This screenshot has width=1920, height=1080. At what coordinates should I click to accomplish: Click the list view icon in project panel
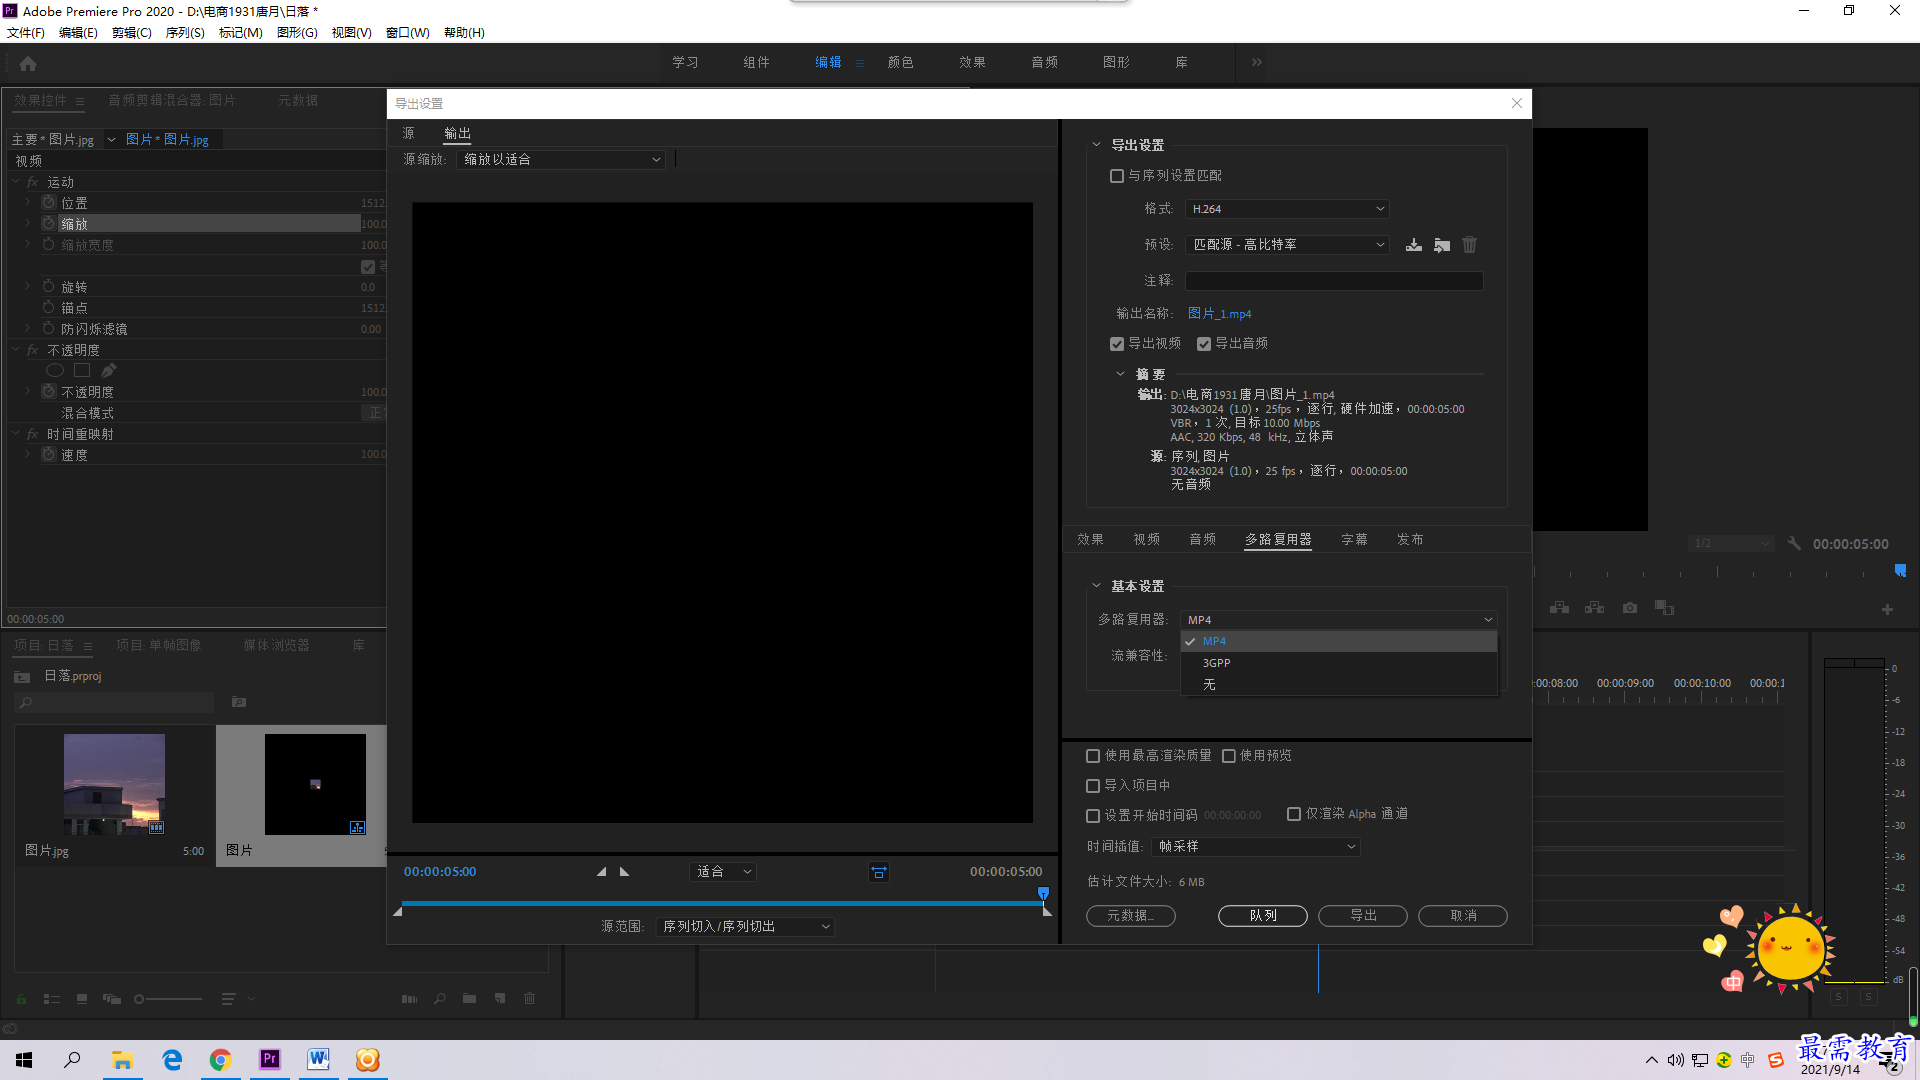point(51,998)
